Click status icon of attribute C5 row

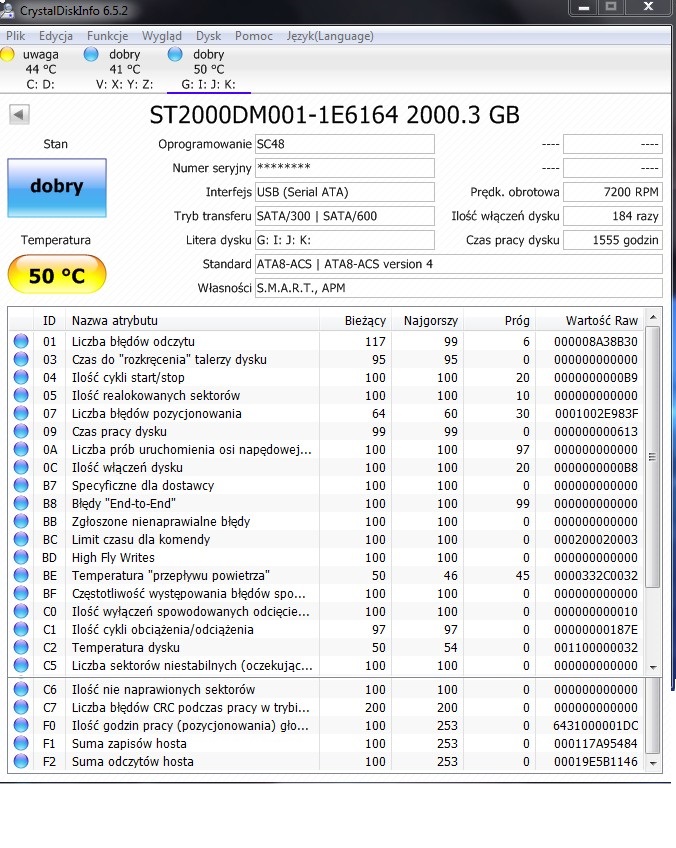[x=21, y=665]
